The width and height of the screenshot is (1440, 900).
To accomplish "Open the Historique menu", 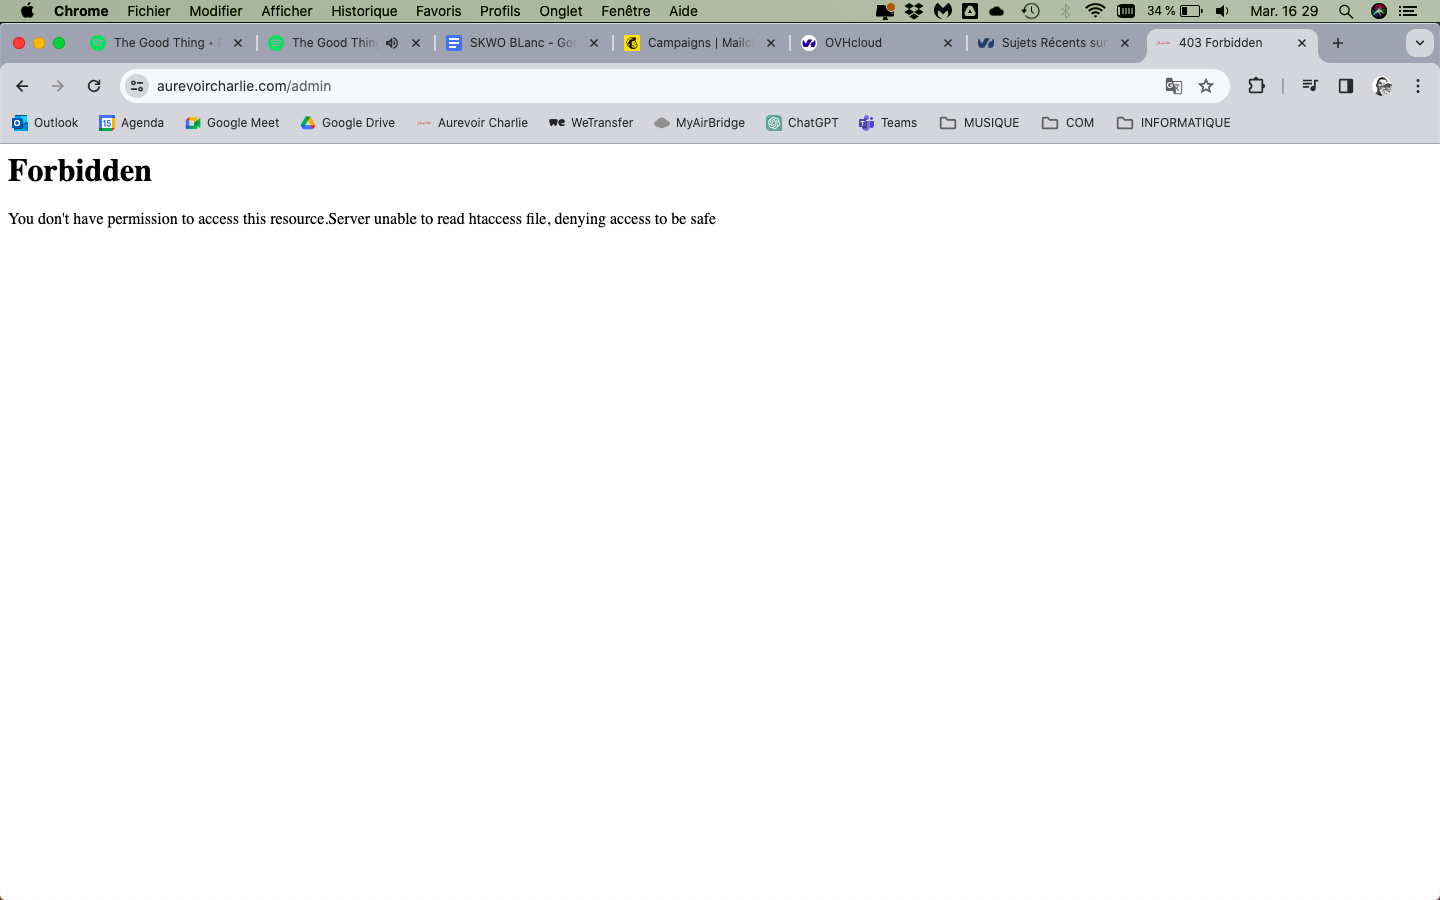I will click(x=364, y=11).
